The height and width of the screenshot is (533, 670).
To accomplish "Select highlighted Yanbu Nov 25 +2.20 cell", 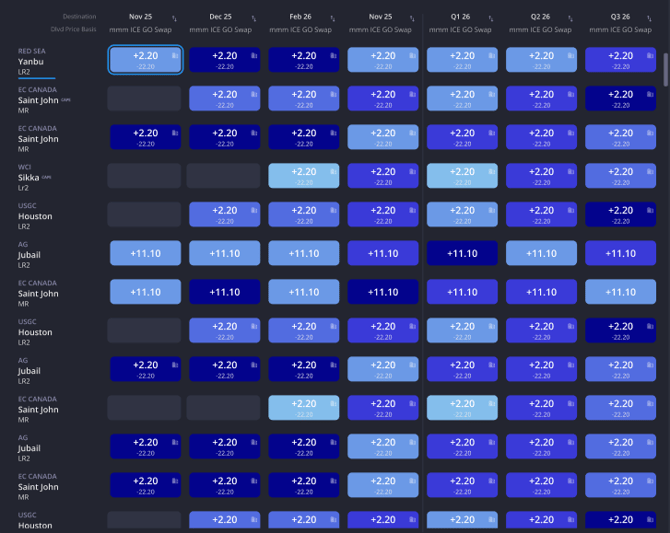I will click(x=145, y=60).
